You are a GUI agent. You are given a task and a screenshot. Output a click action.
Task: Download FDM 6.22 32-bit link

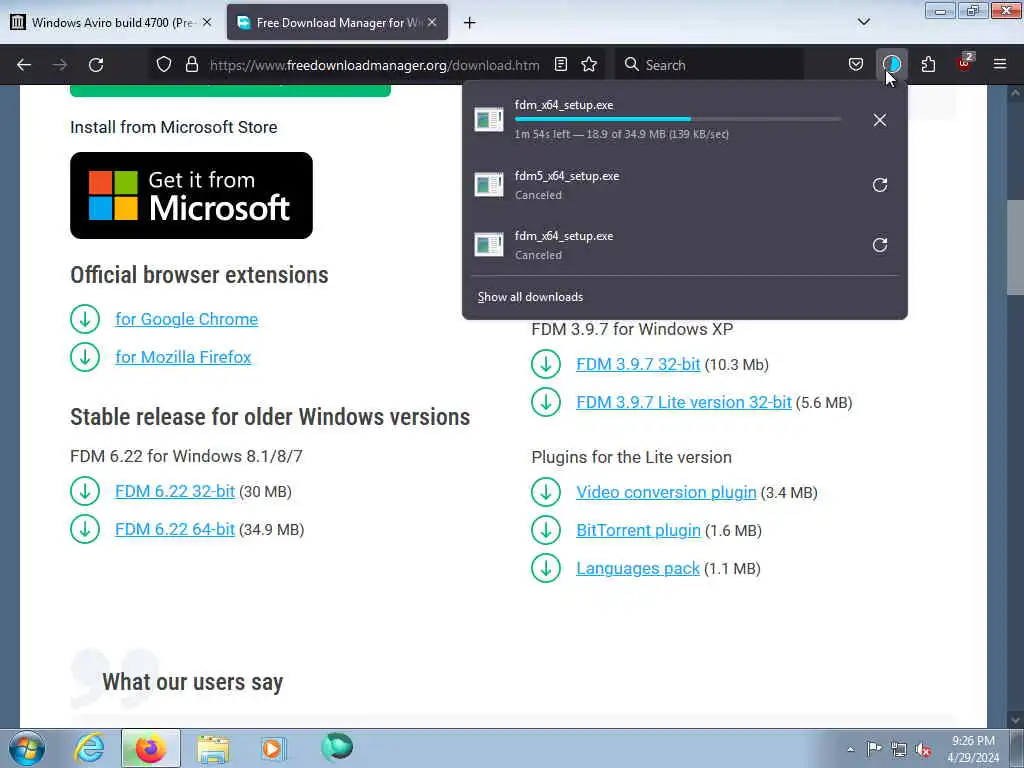[175, 492]
